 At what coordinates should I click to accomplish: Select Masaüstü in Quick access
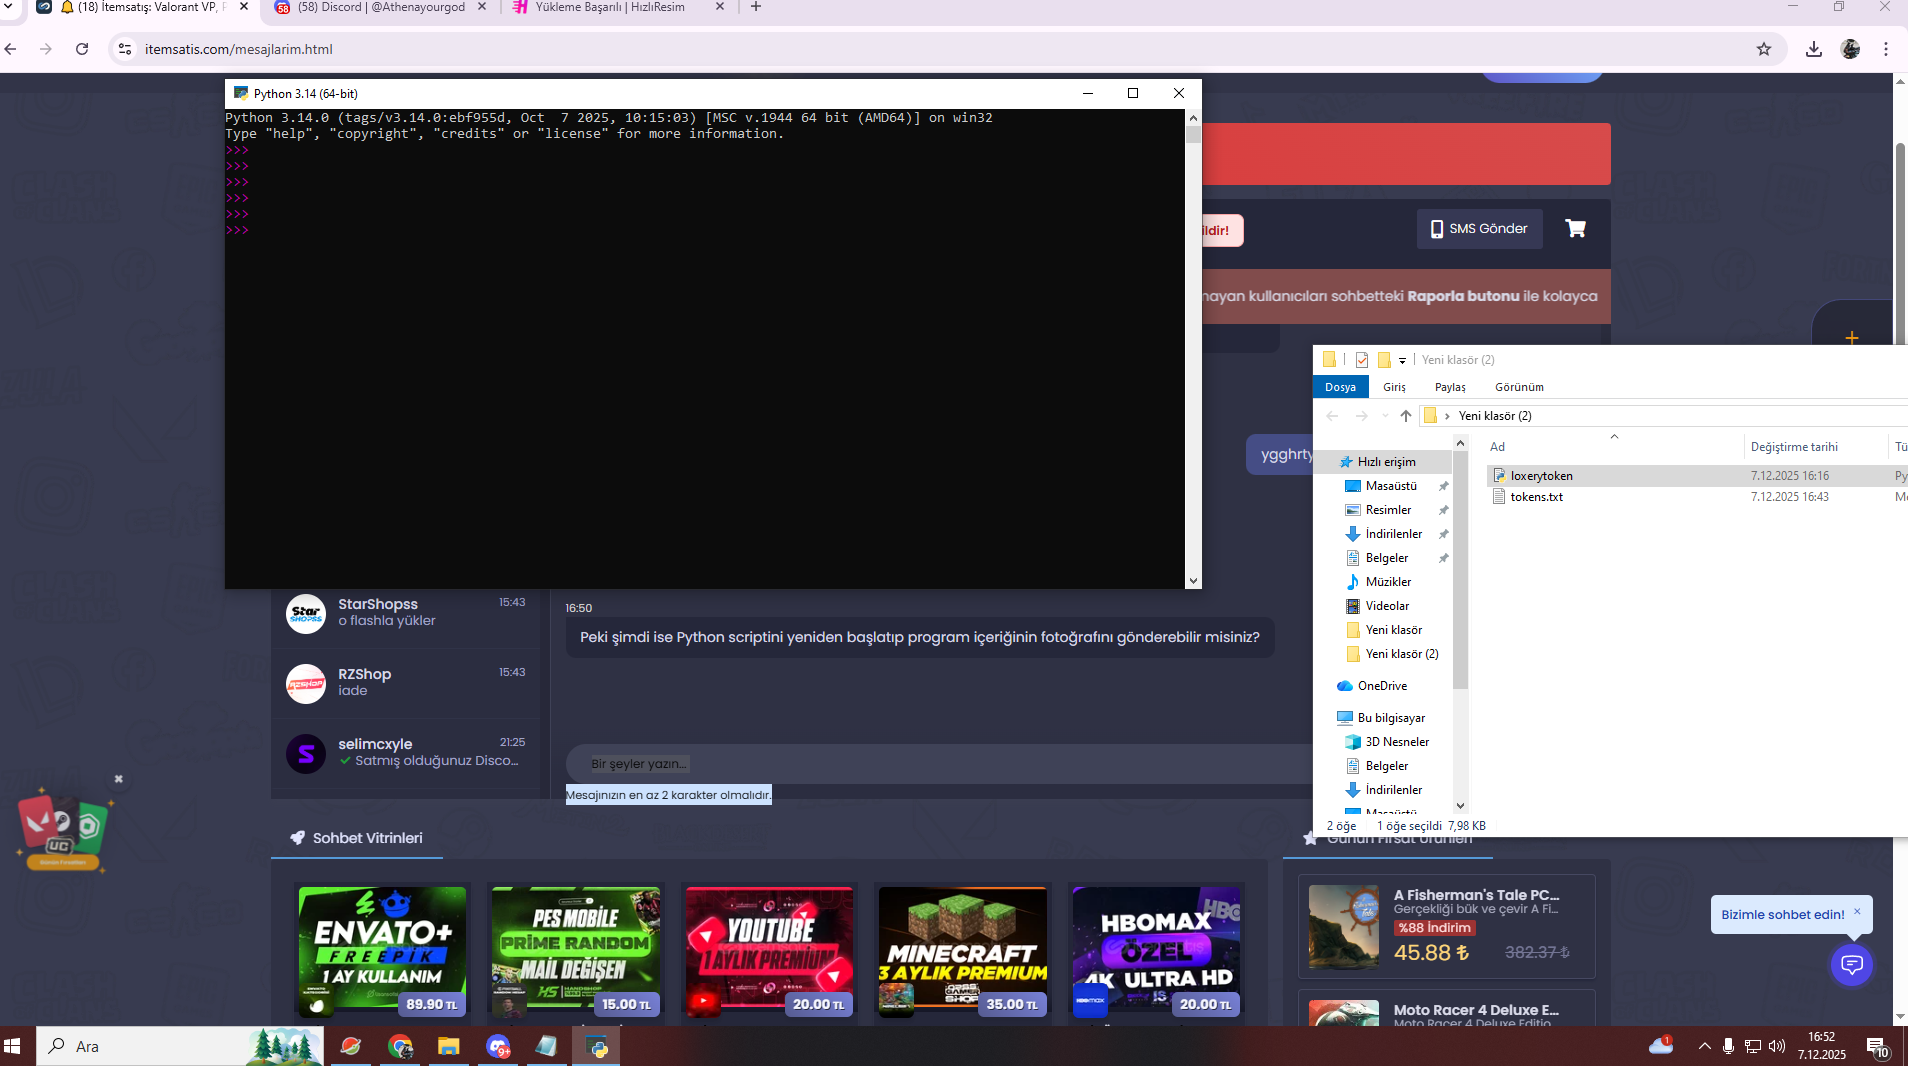click(x=1391, y=486)
